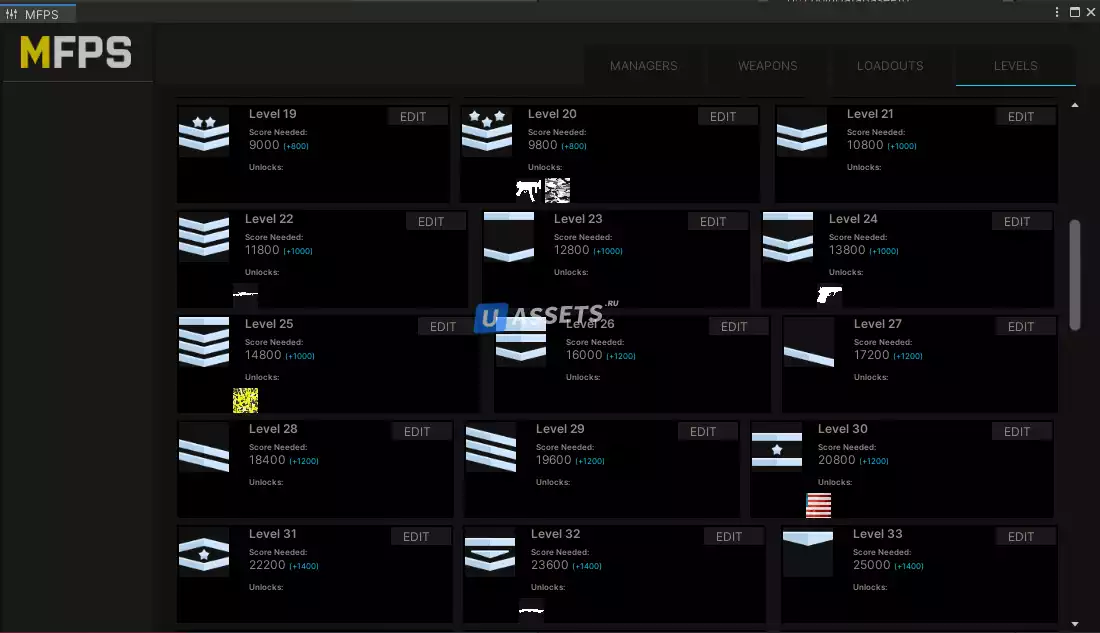1100x633 pixels.
Task: Click the Level 30 star bar badge
Action: [x=777, y=447]
